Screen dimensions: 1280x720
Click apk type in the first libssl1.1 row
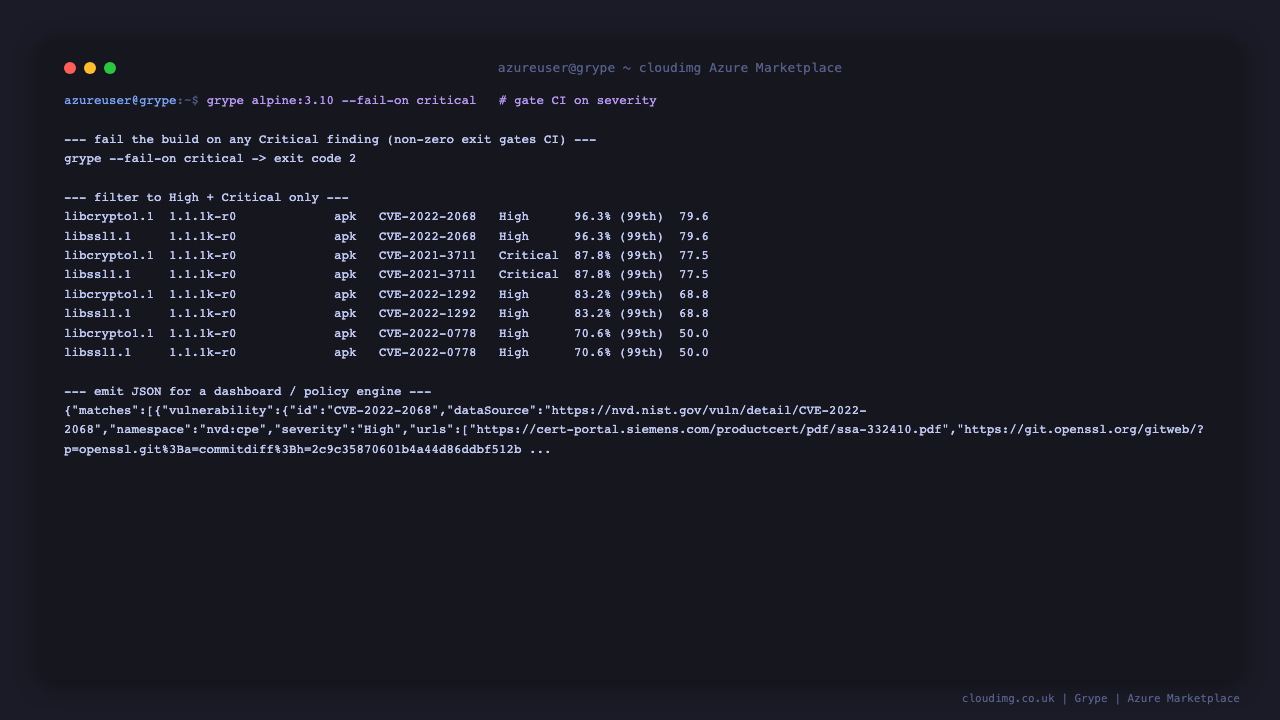click(345, 237)
